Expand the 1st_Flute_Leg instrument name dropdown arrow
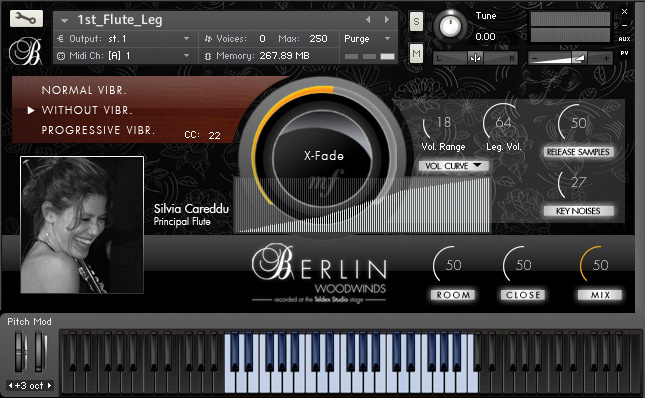 coord(64,20)
